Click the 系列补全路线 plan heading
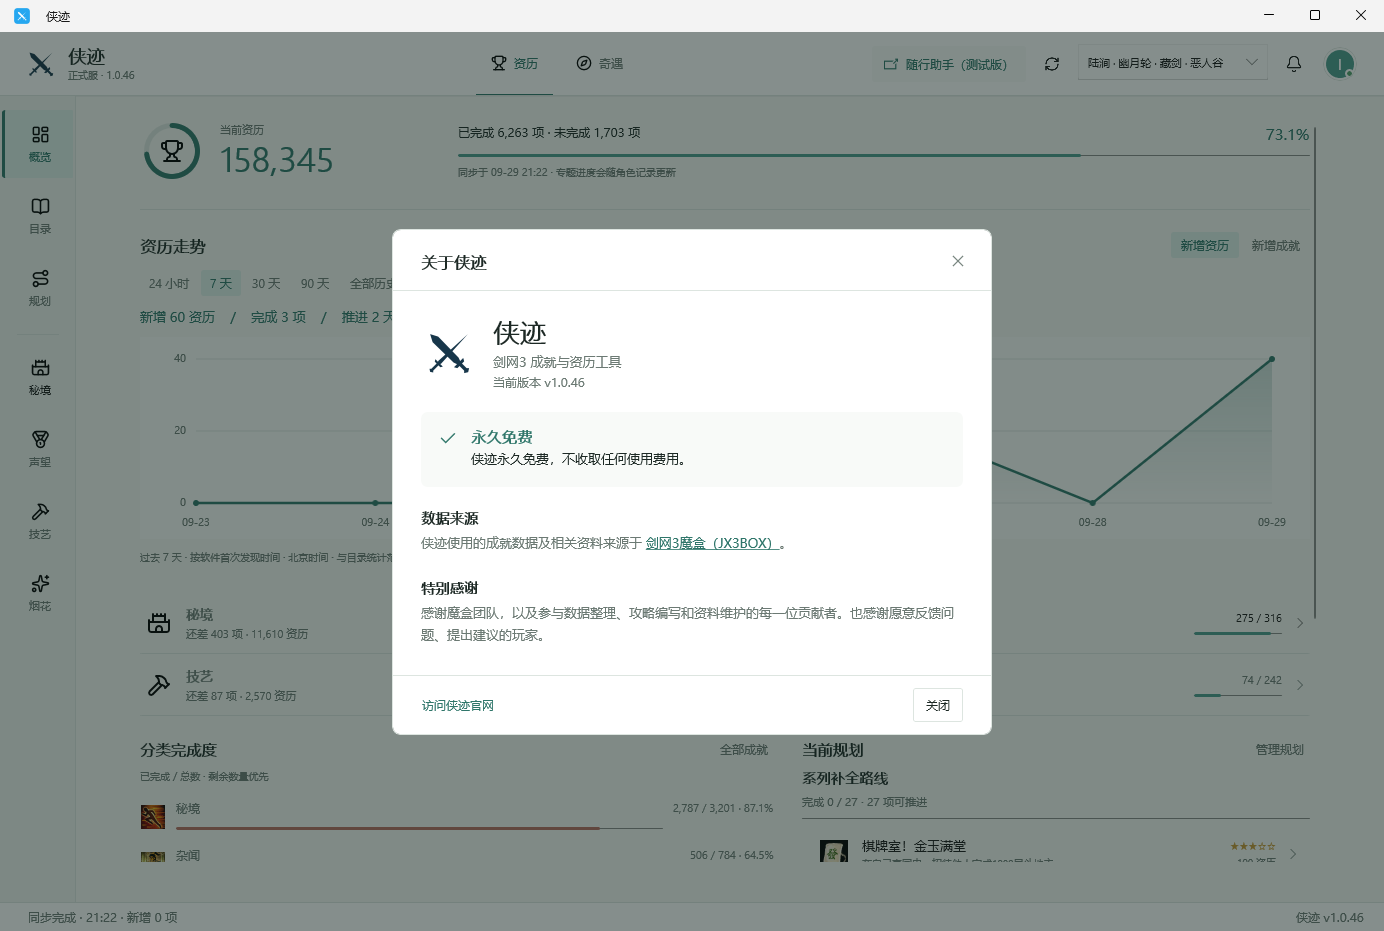 click(845, 778)
